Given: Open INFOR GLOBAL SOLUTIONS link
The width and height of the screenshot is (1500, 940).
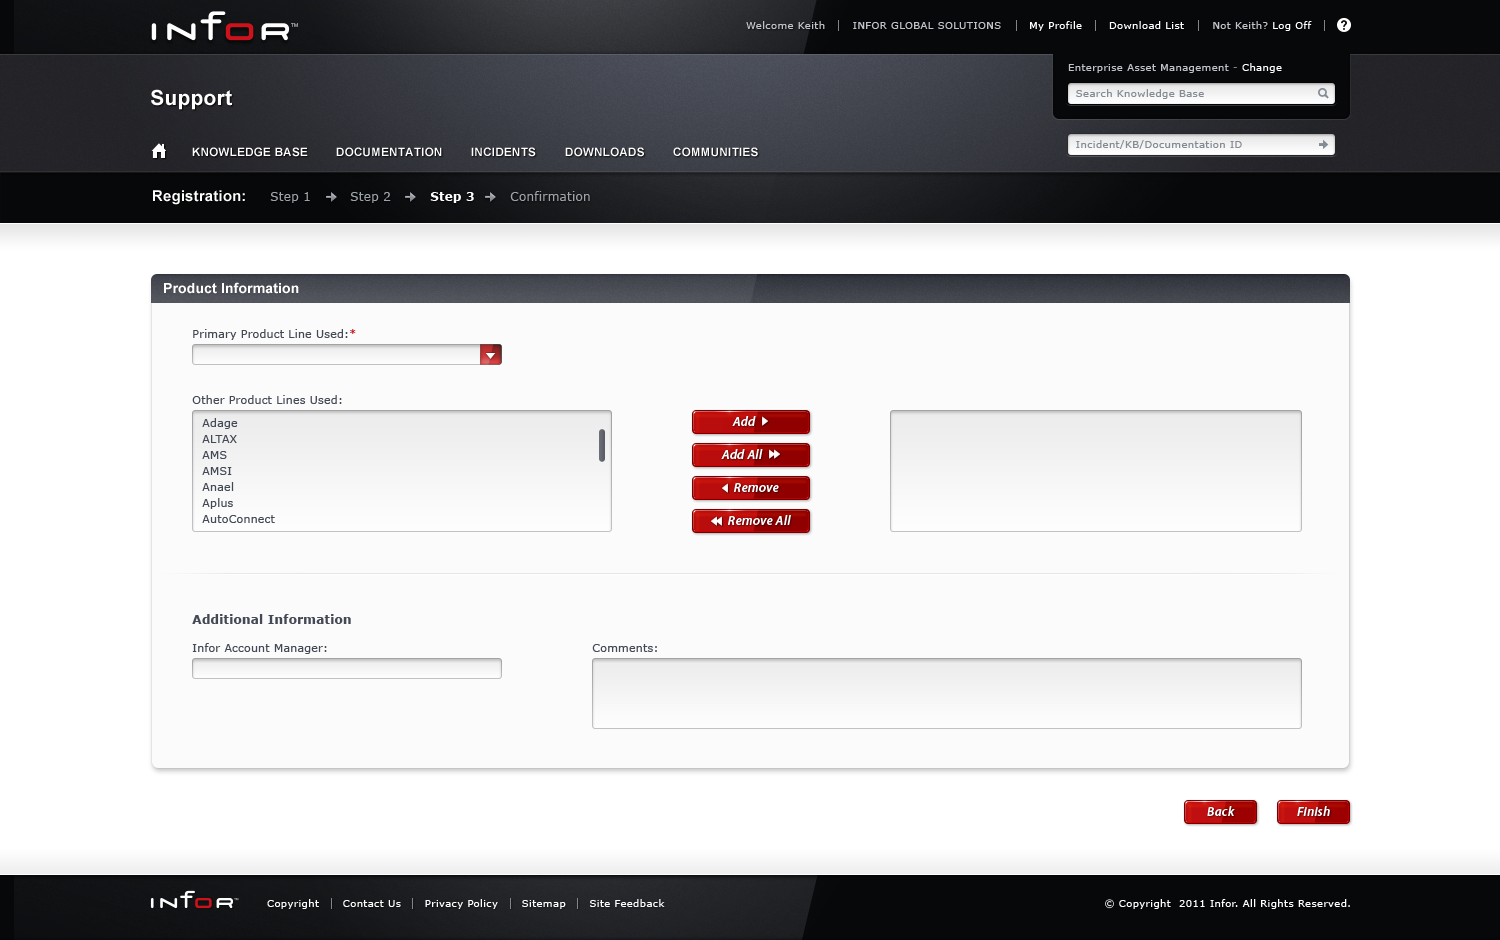Looking at the screenshot, I should [927, 26].
